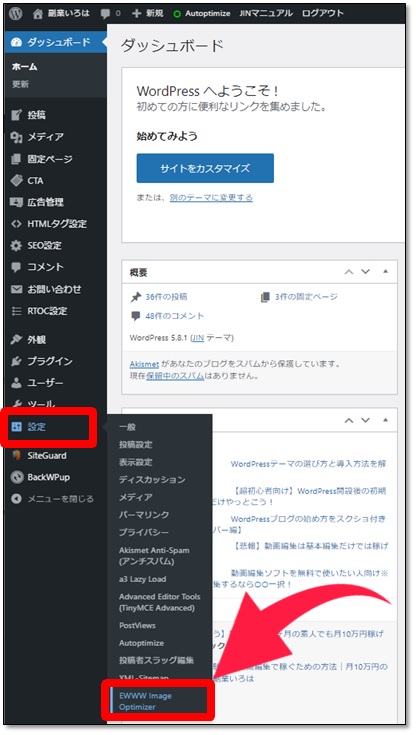Move second panel up arrow
This screenshot has height=735, width=416.
point(348,420)
